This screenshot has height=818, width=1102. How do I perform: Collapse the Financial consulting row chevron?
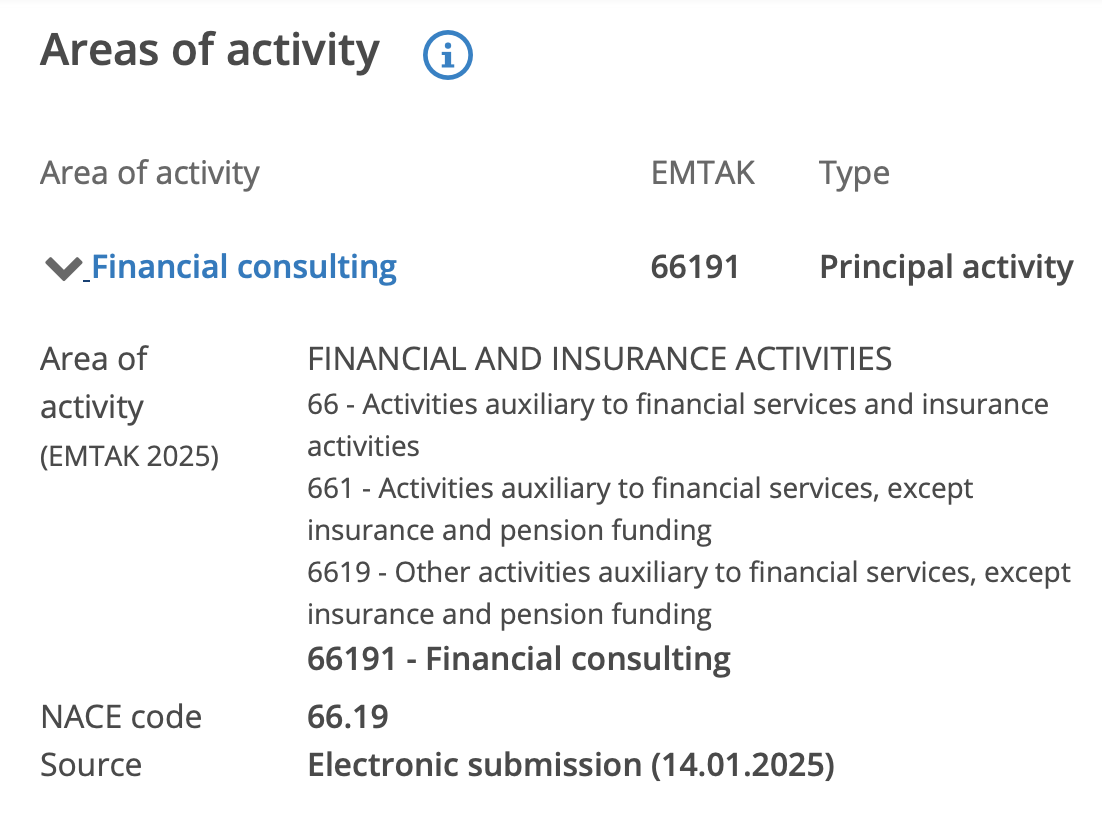(63, 268)
